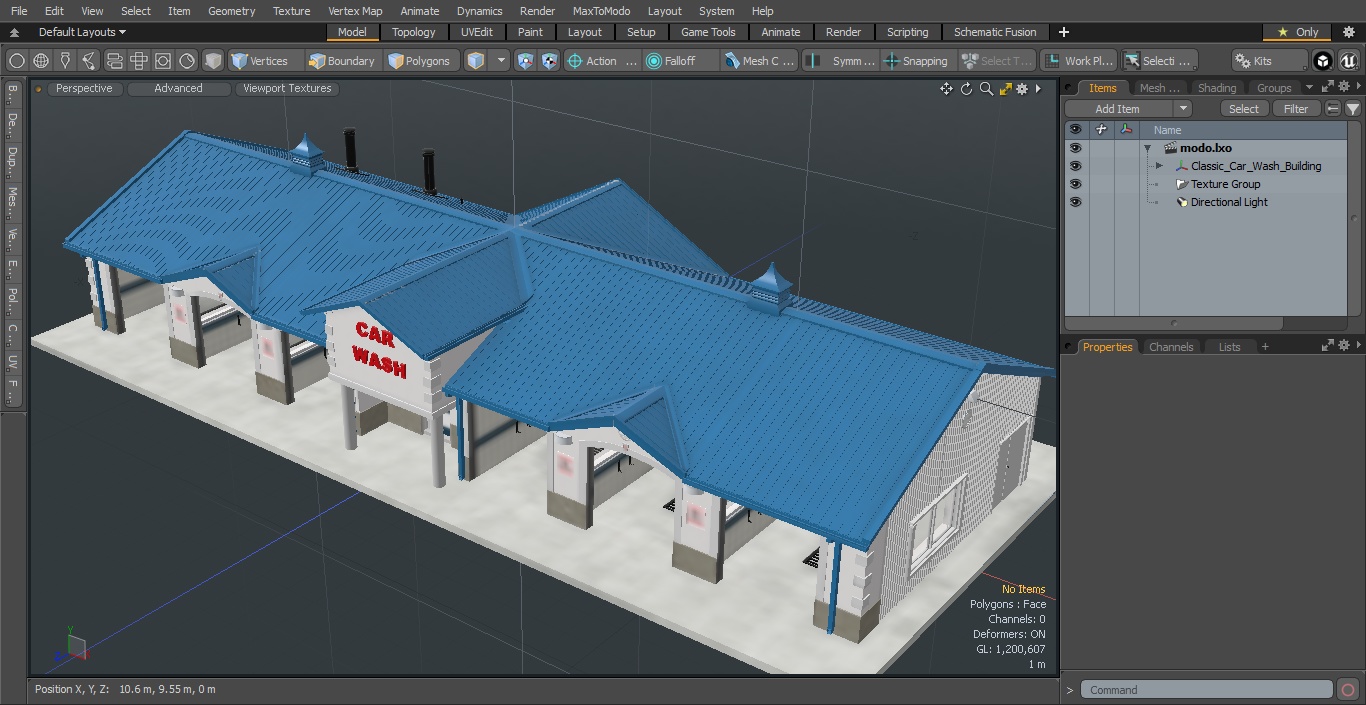Collapse the modo.lxo scene tree
Image resolution: width=1366 pixels, height=705 pixels.
point(1148,147)
